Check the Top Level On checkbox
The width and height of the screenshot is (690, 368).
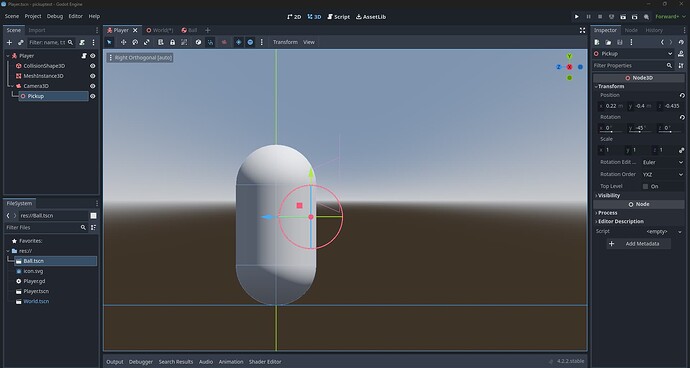point(646,187)
